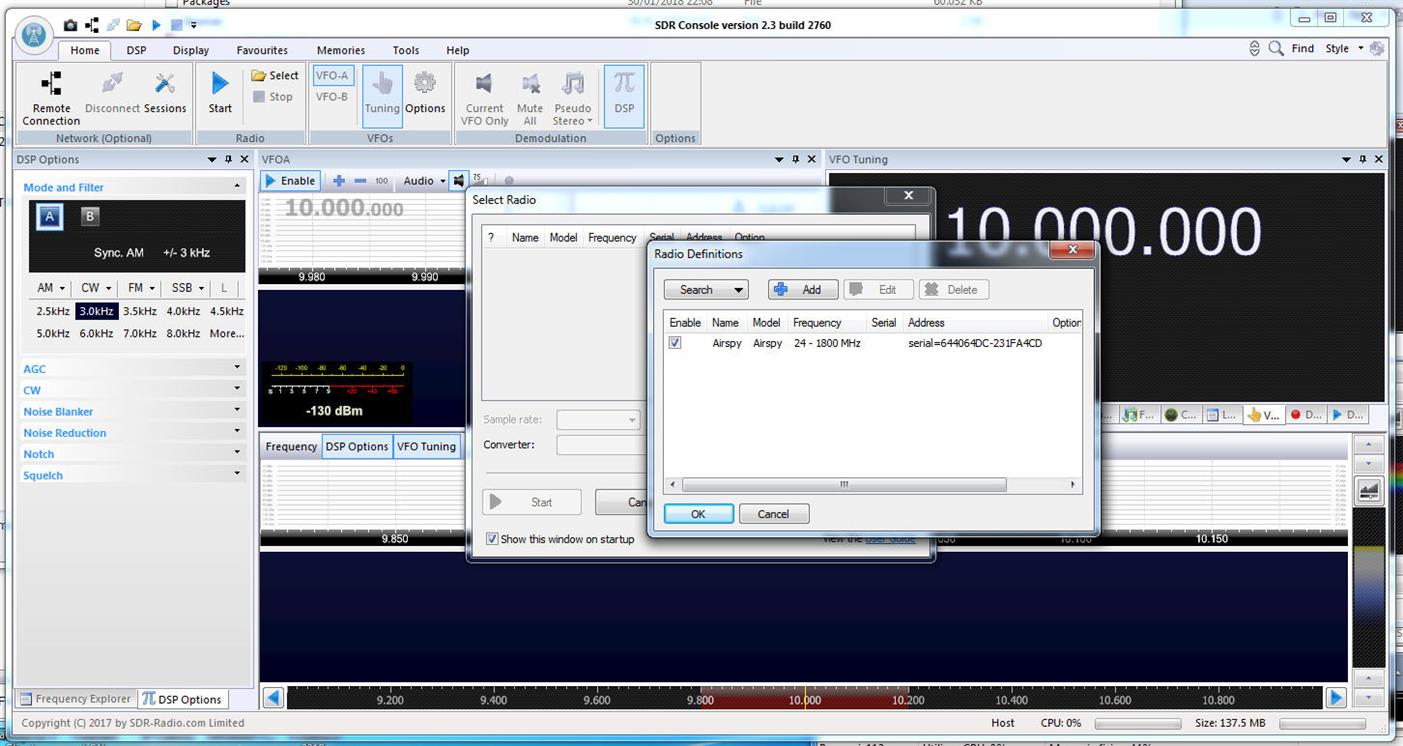Image resolution: width=1403 pixels, height=746 pixels.
Task: Close the DSP Options panel
Action: 245,159
